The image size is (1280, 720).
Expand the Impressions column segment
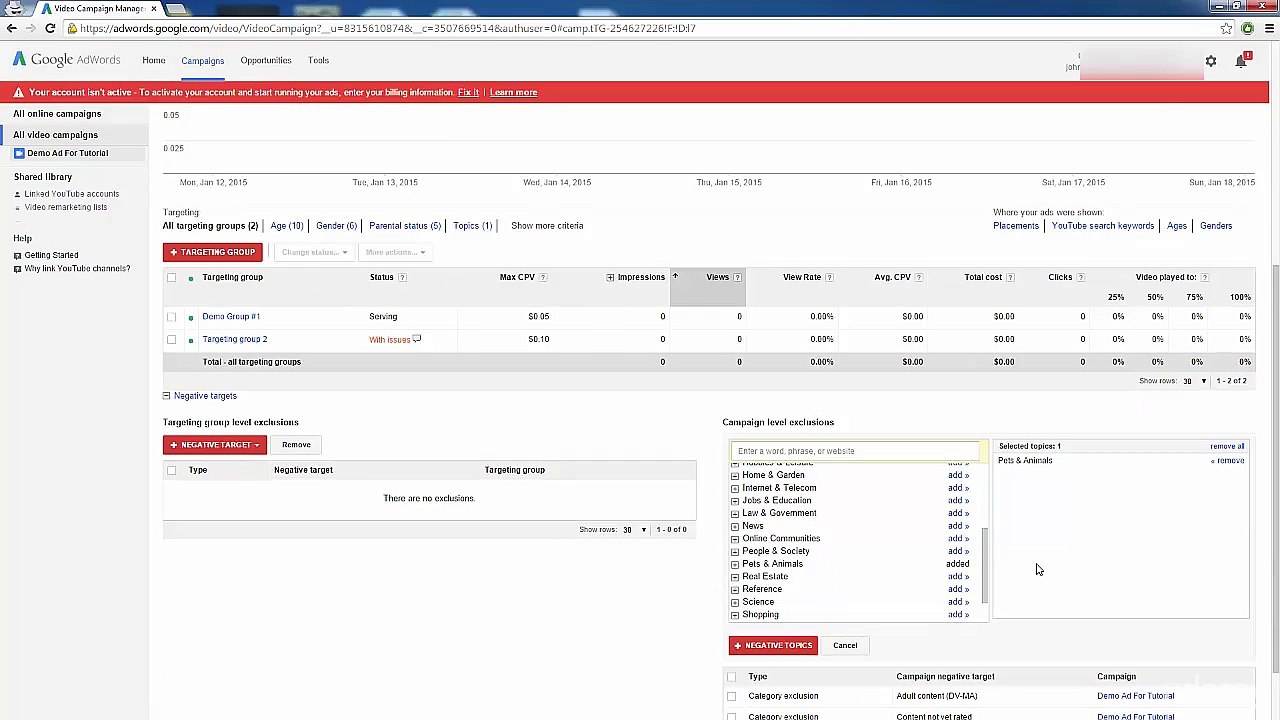point(610,277)
